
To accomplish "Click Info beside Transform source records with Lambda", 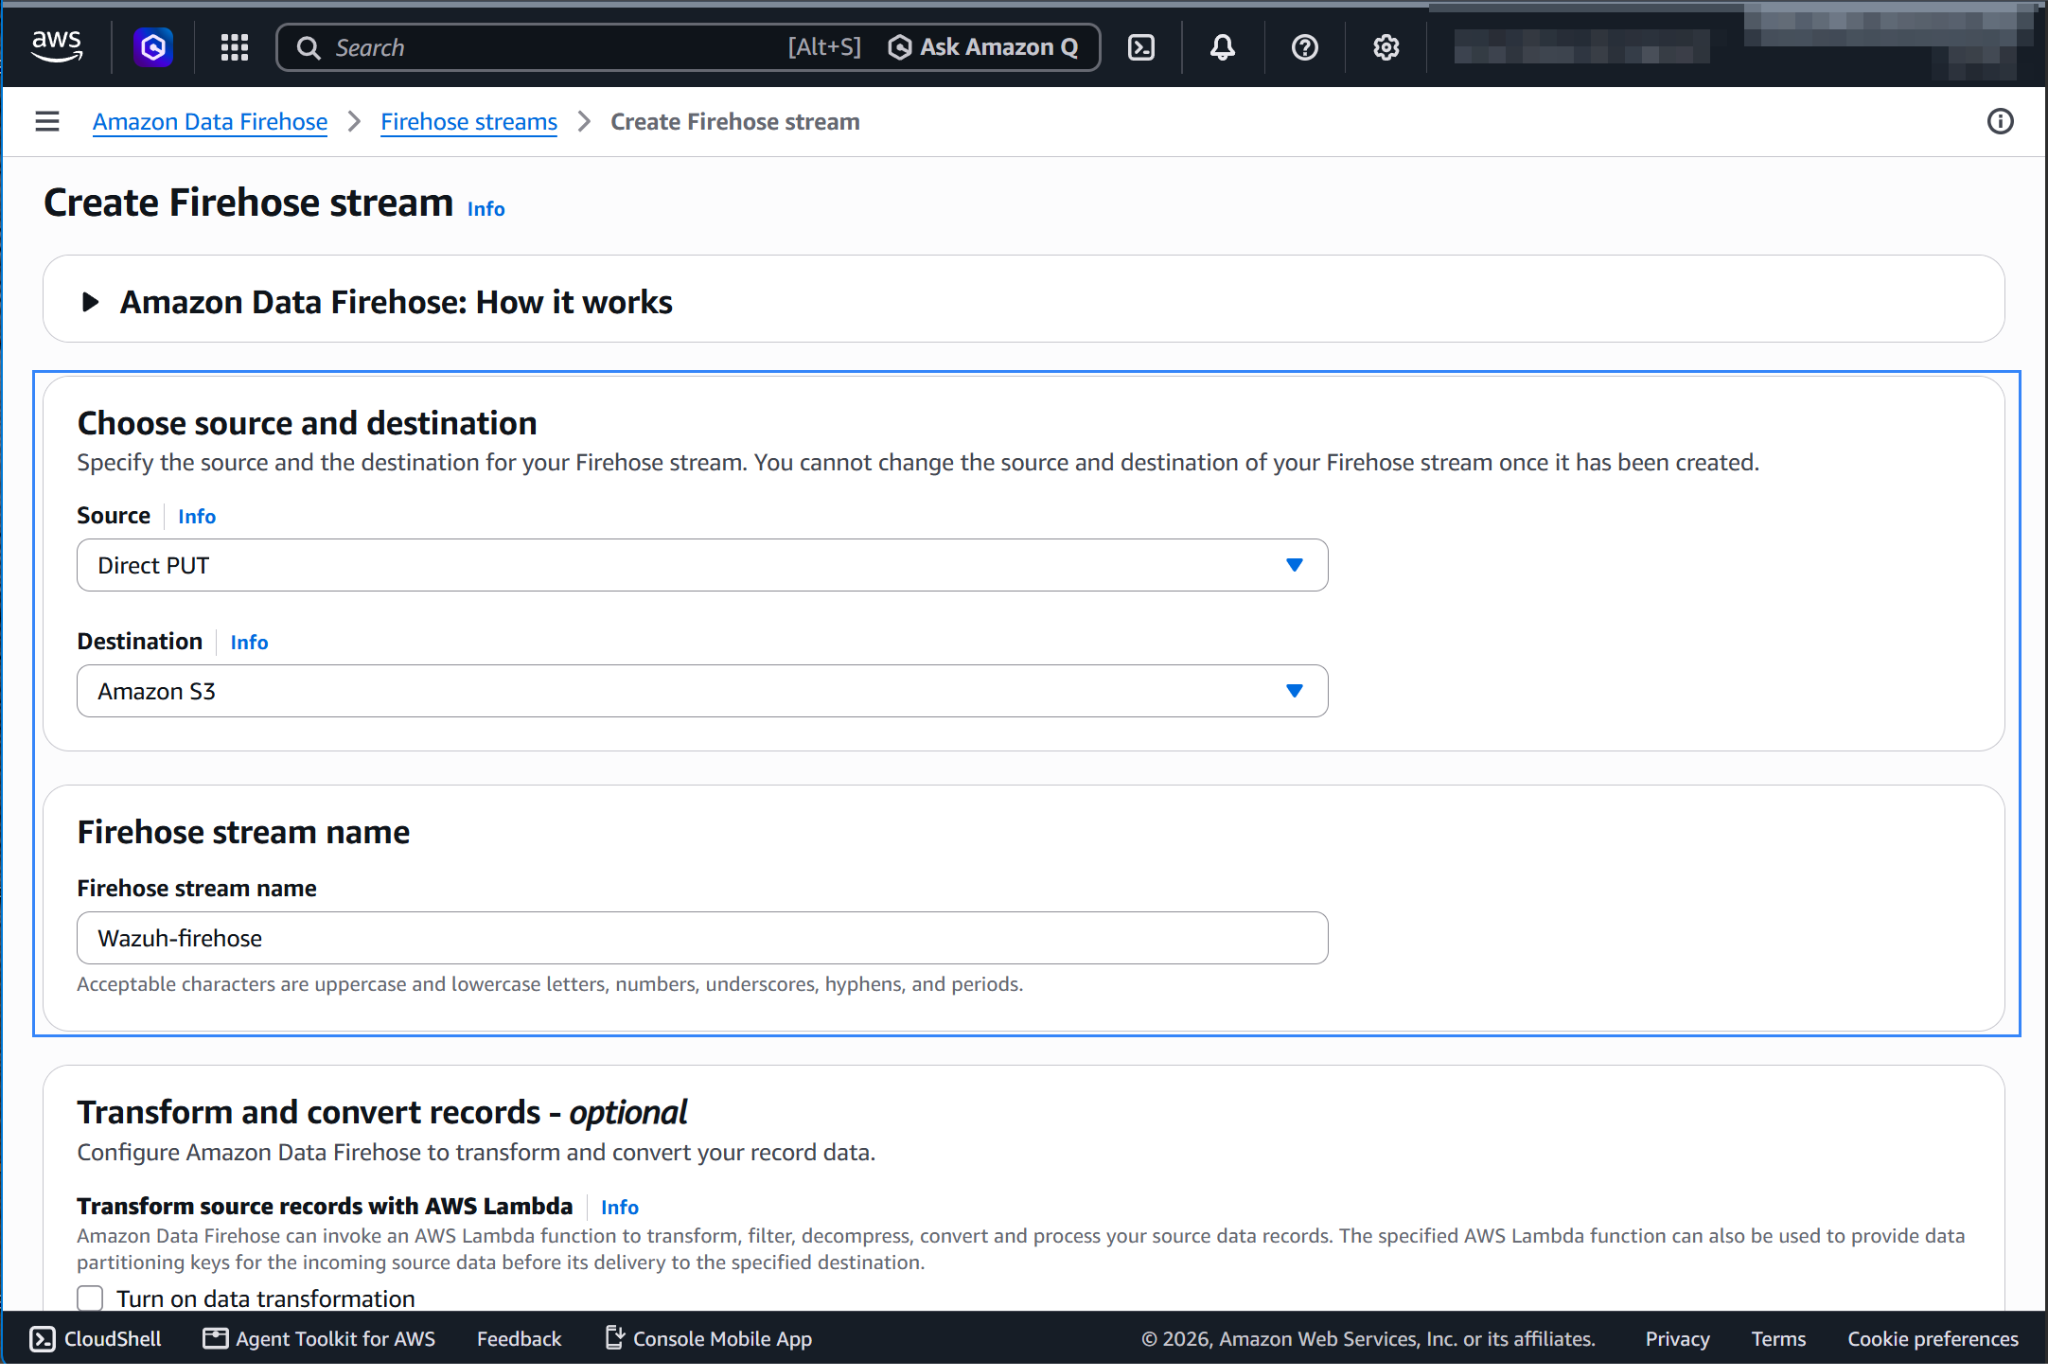I will point(619,1207).
